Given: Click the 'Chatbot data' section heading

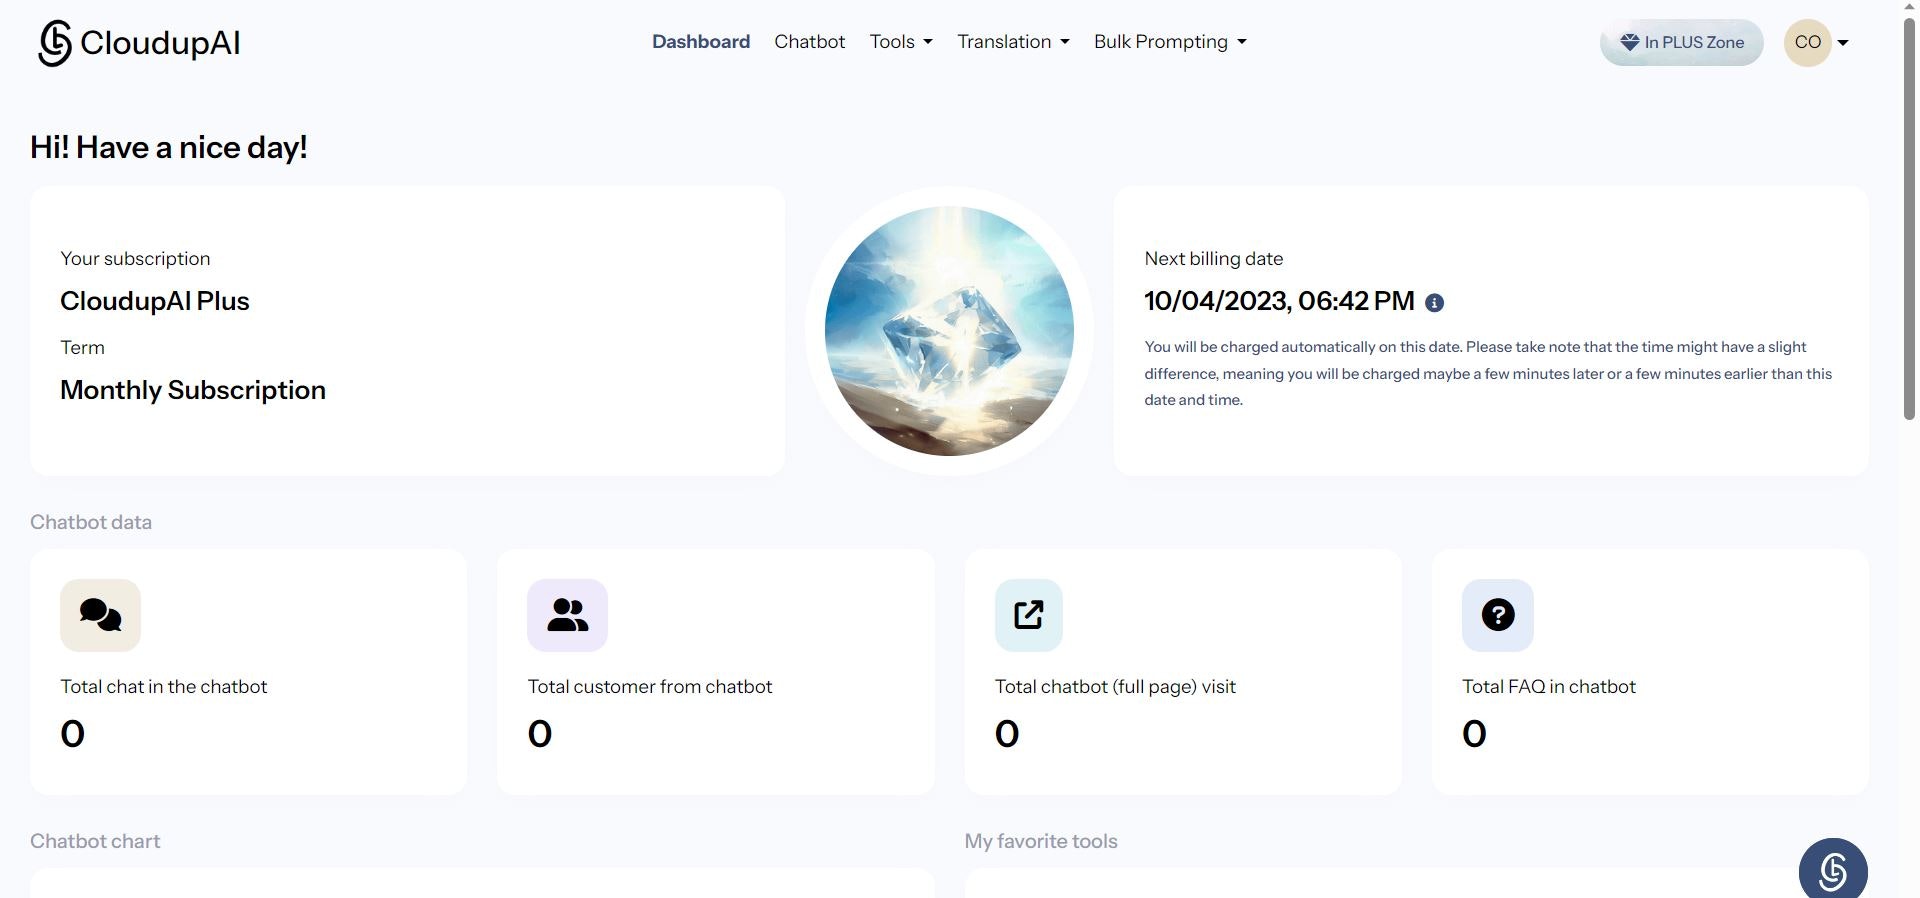Looking at the screenshot, I should pyautogui.click(x=91, y=522).
